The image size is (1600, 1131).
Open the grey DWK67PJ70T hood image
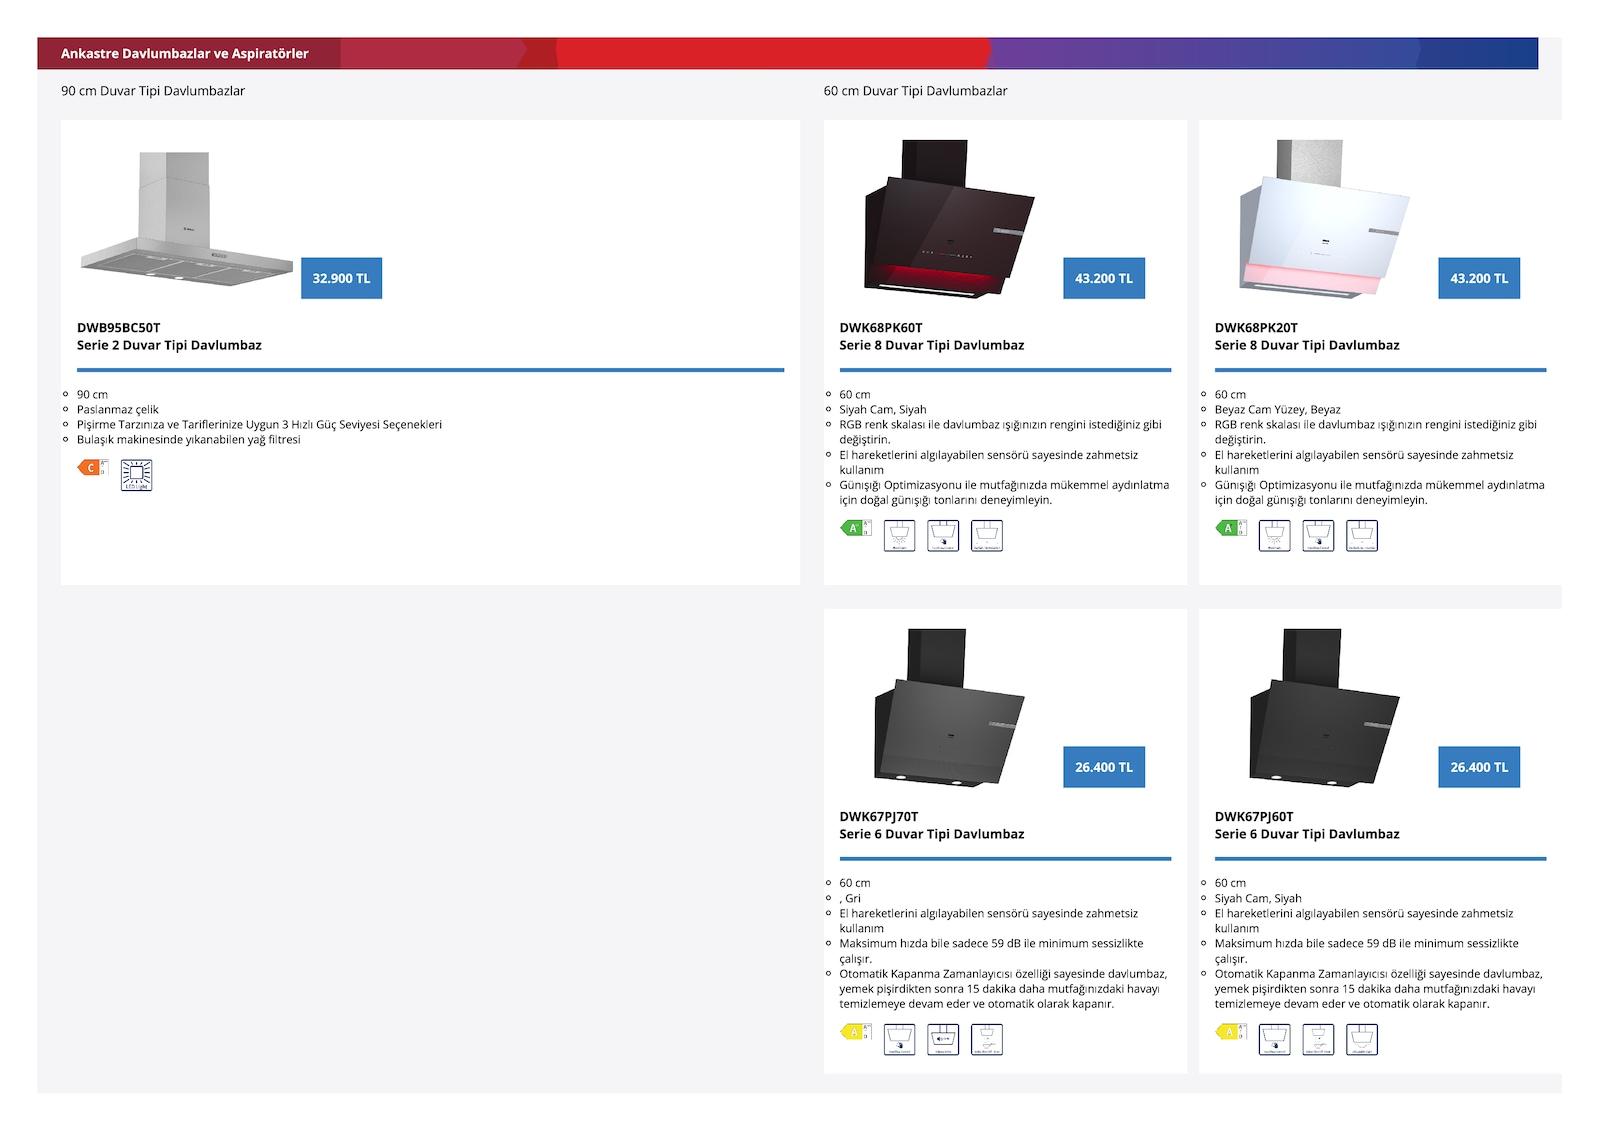(949, 708)
